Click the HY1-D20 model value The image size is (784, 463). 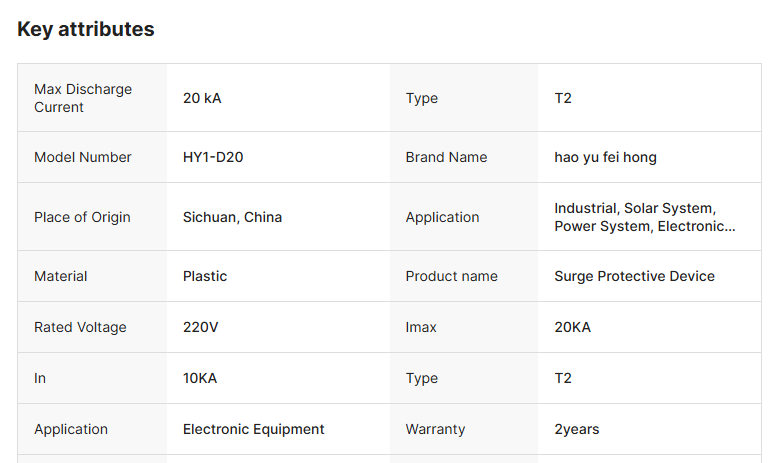(x=213, y=157)
